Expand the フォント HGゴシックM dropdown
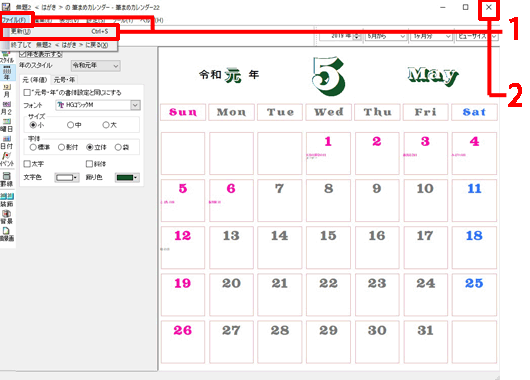Image resolution: width=530 pixels, height=380 pixels. point(98,105)
